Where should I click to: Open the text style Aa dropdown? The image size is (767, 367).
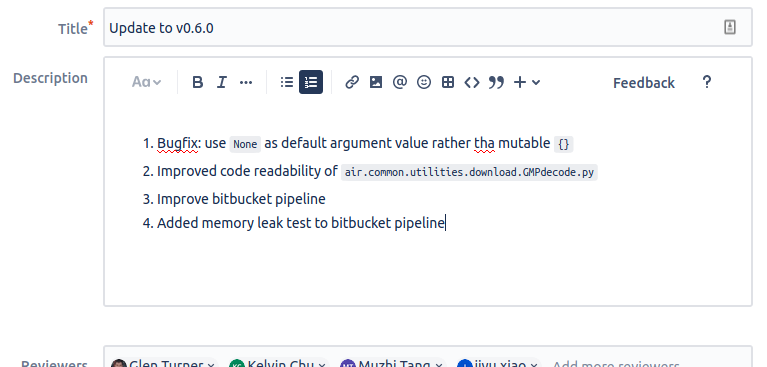tap(146, 82)
